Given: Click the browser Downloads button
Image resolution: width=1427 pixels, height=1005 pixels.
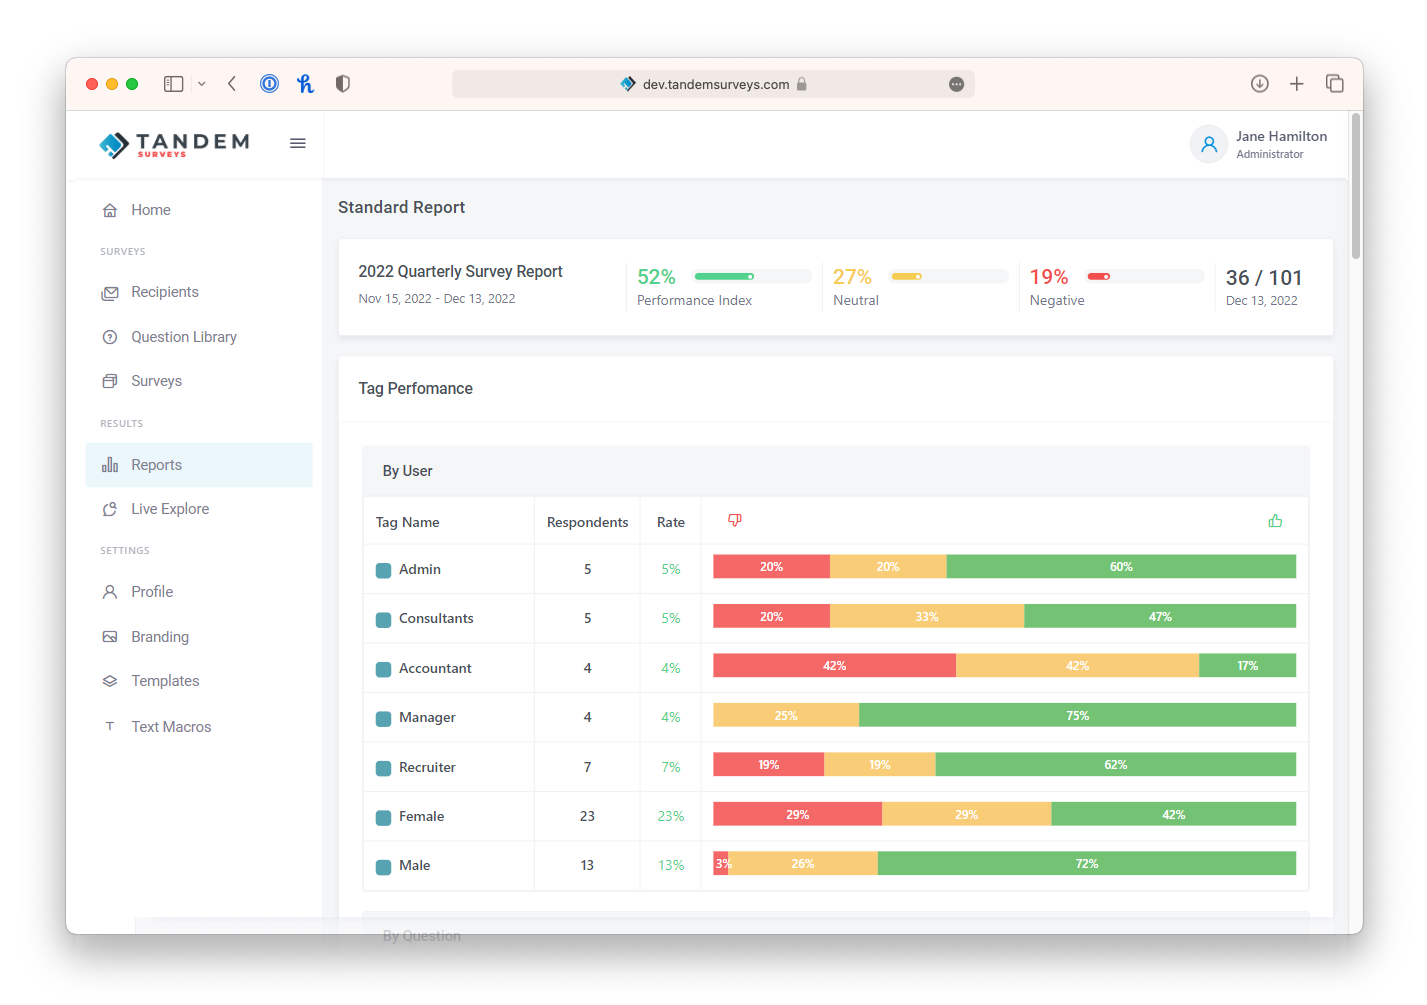Looking at the screenshot, I should tap(1259, 84).
